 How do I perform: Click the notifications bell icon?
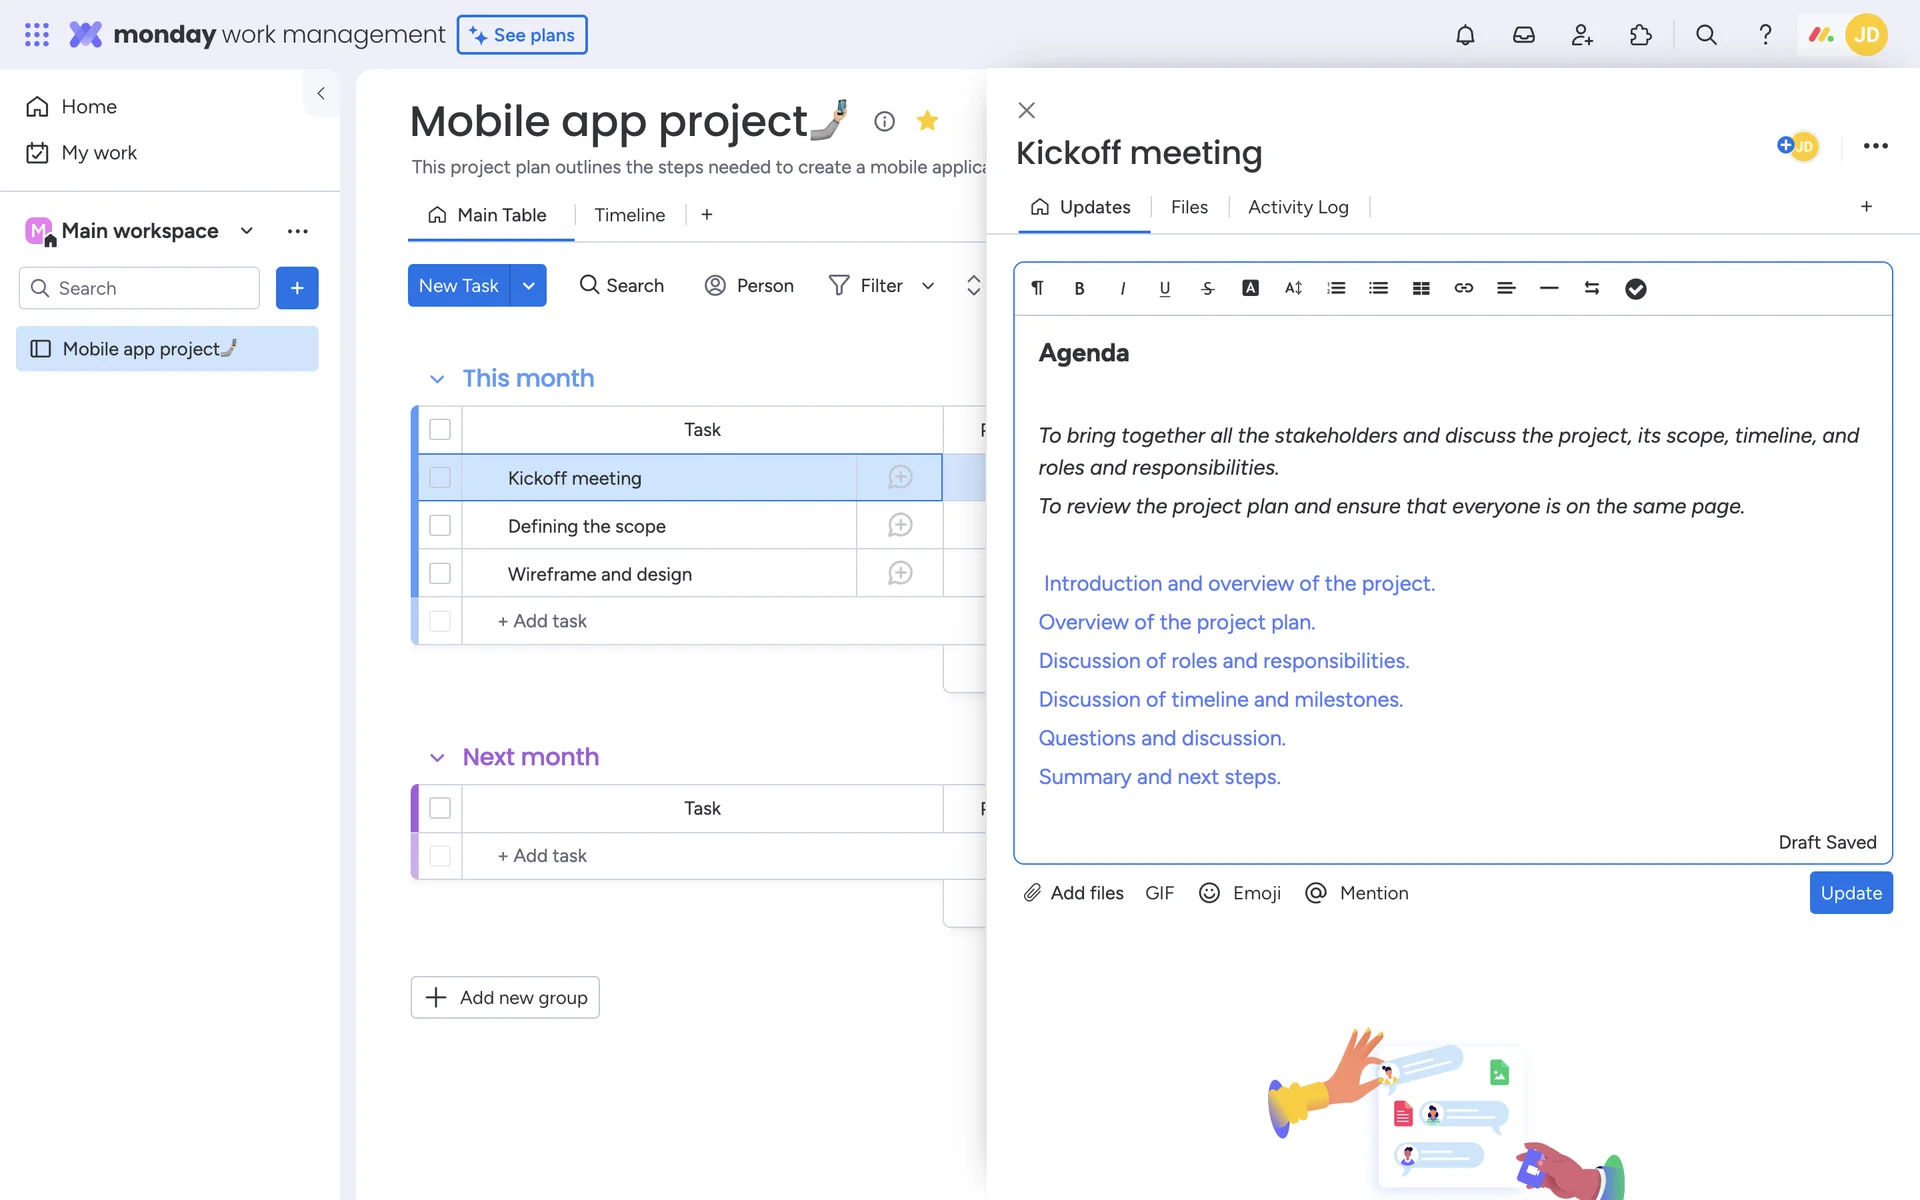click(1465, 35)
